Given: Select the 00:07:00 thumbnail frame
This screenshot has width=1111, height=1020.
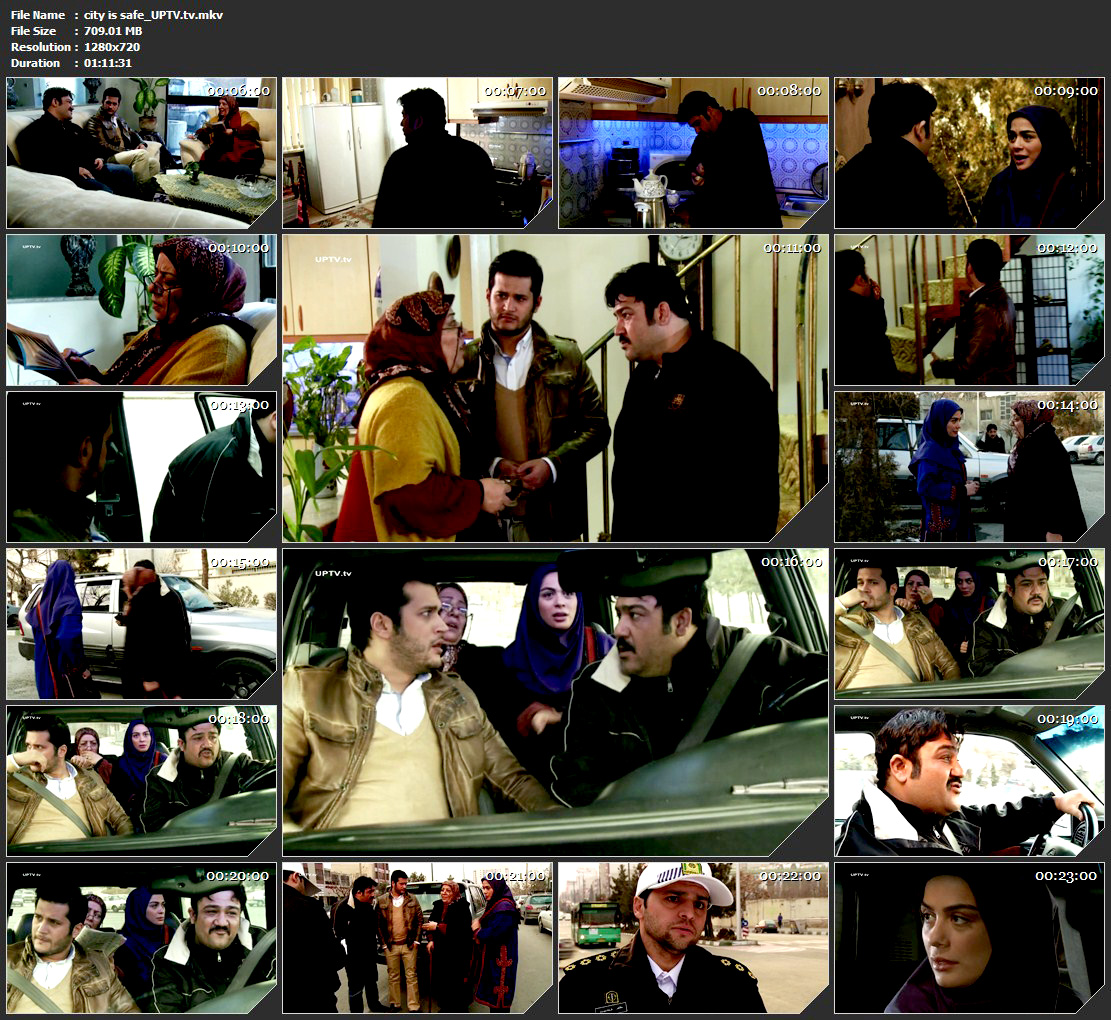Looking at the screenshot, I should (x=417, y=153).
